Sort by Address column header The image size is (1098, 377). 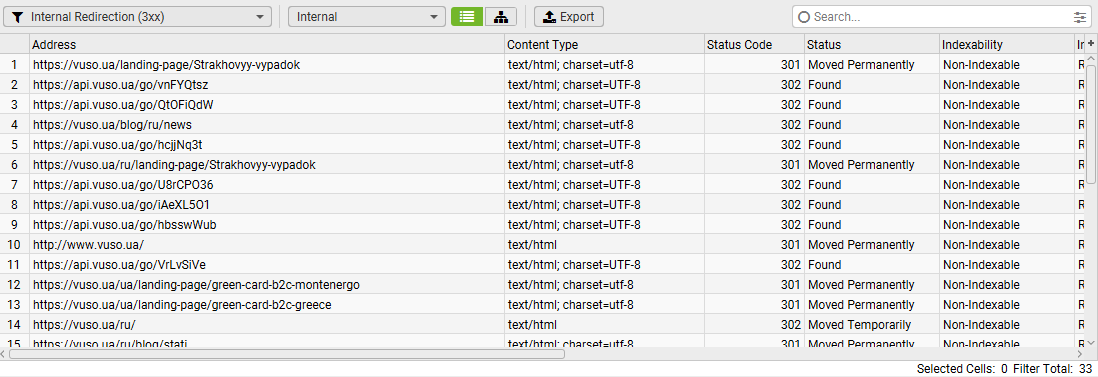pyautogui.click(x=267, y=44)
